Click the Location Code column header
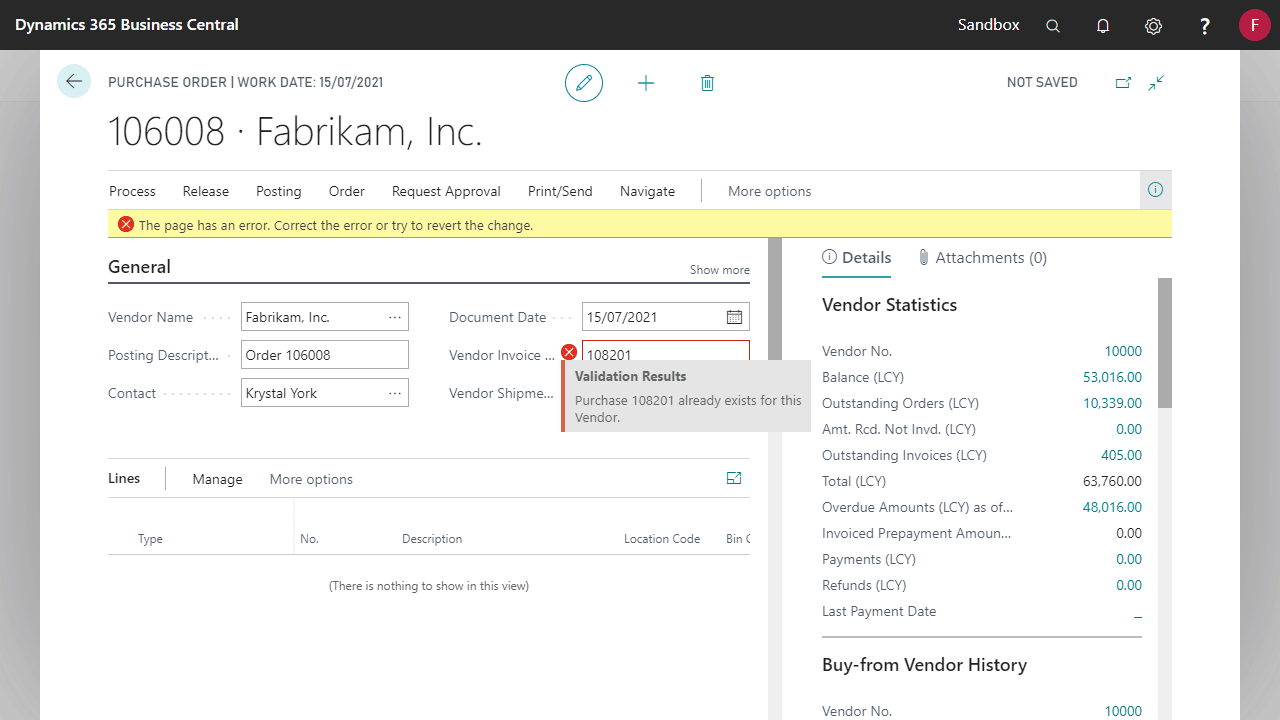The width and height of the screenshot is (1280, 720). tap(662, 538)
